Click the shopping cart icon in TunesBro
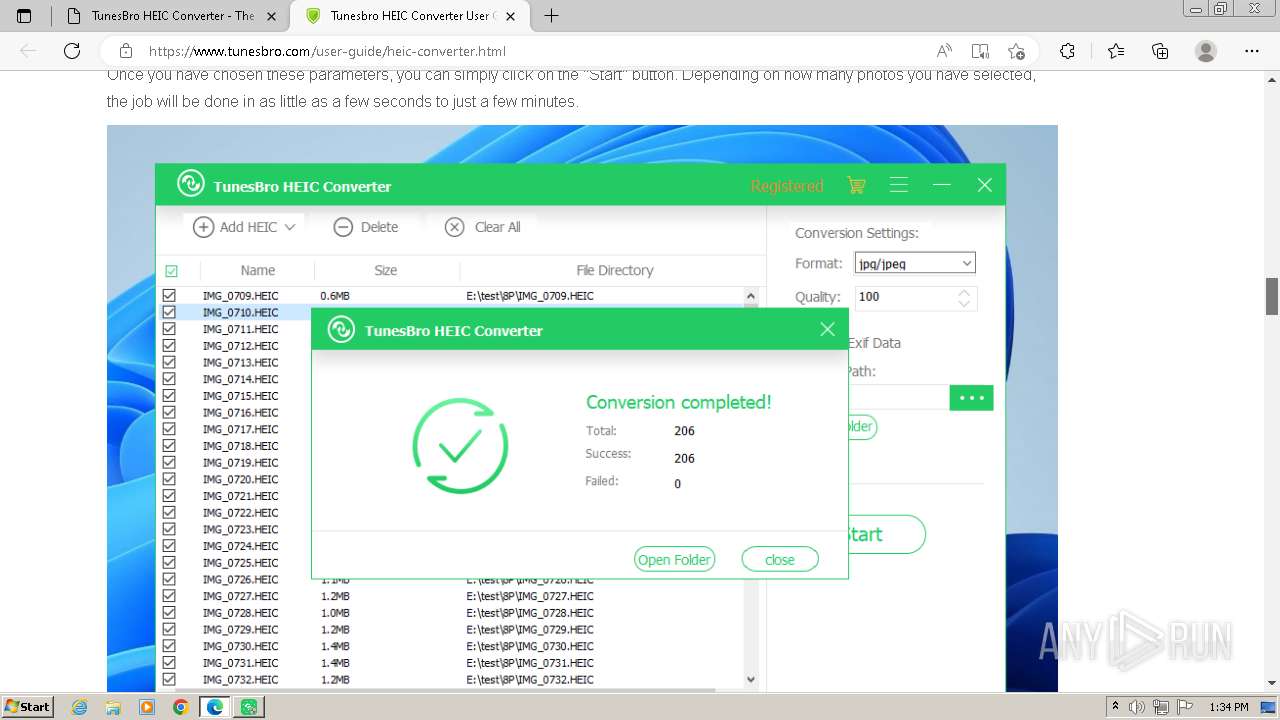The image size is (1280, 720). [x=855, y=185]
